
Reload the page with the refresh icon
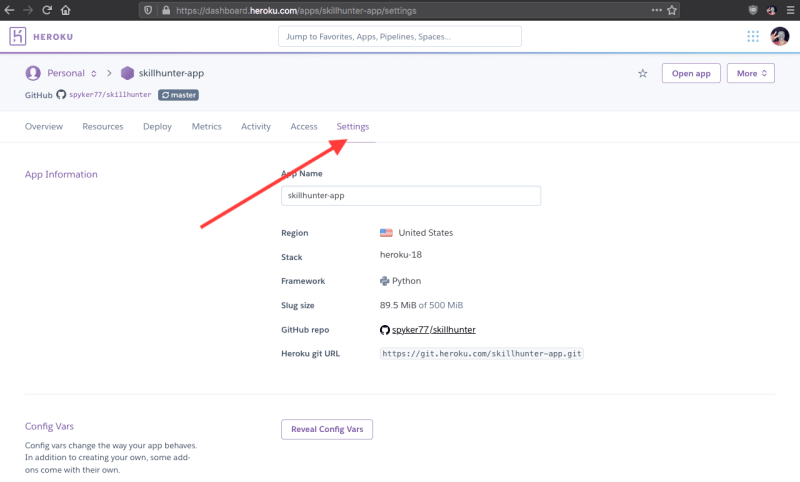[x=47, y=10]
